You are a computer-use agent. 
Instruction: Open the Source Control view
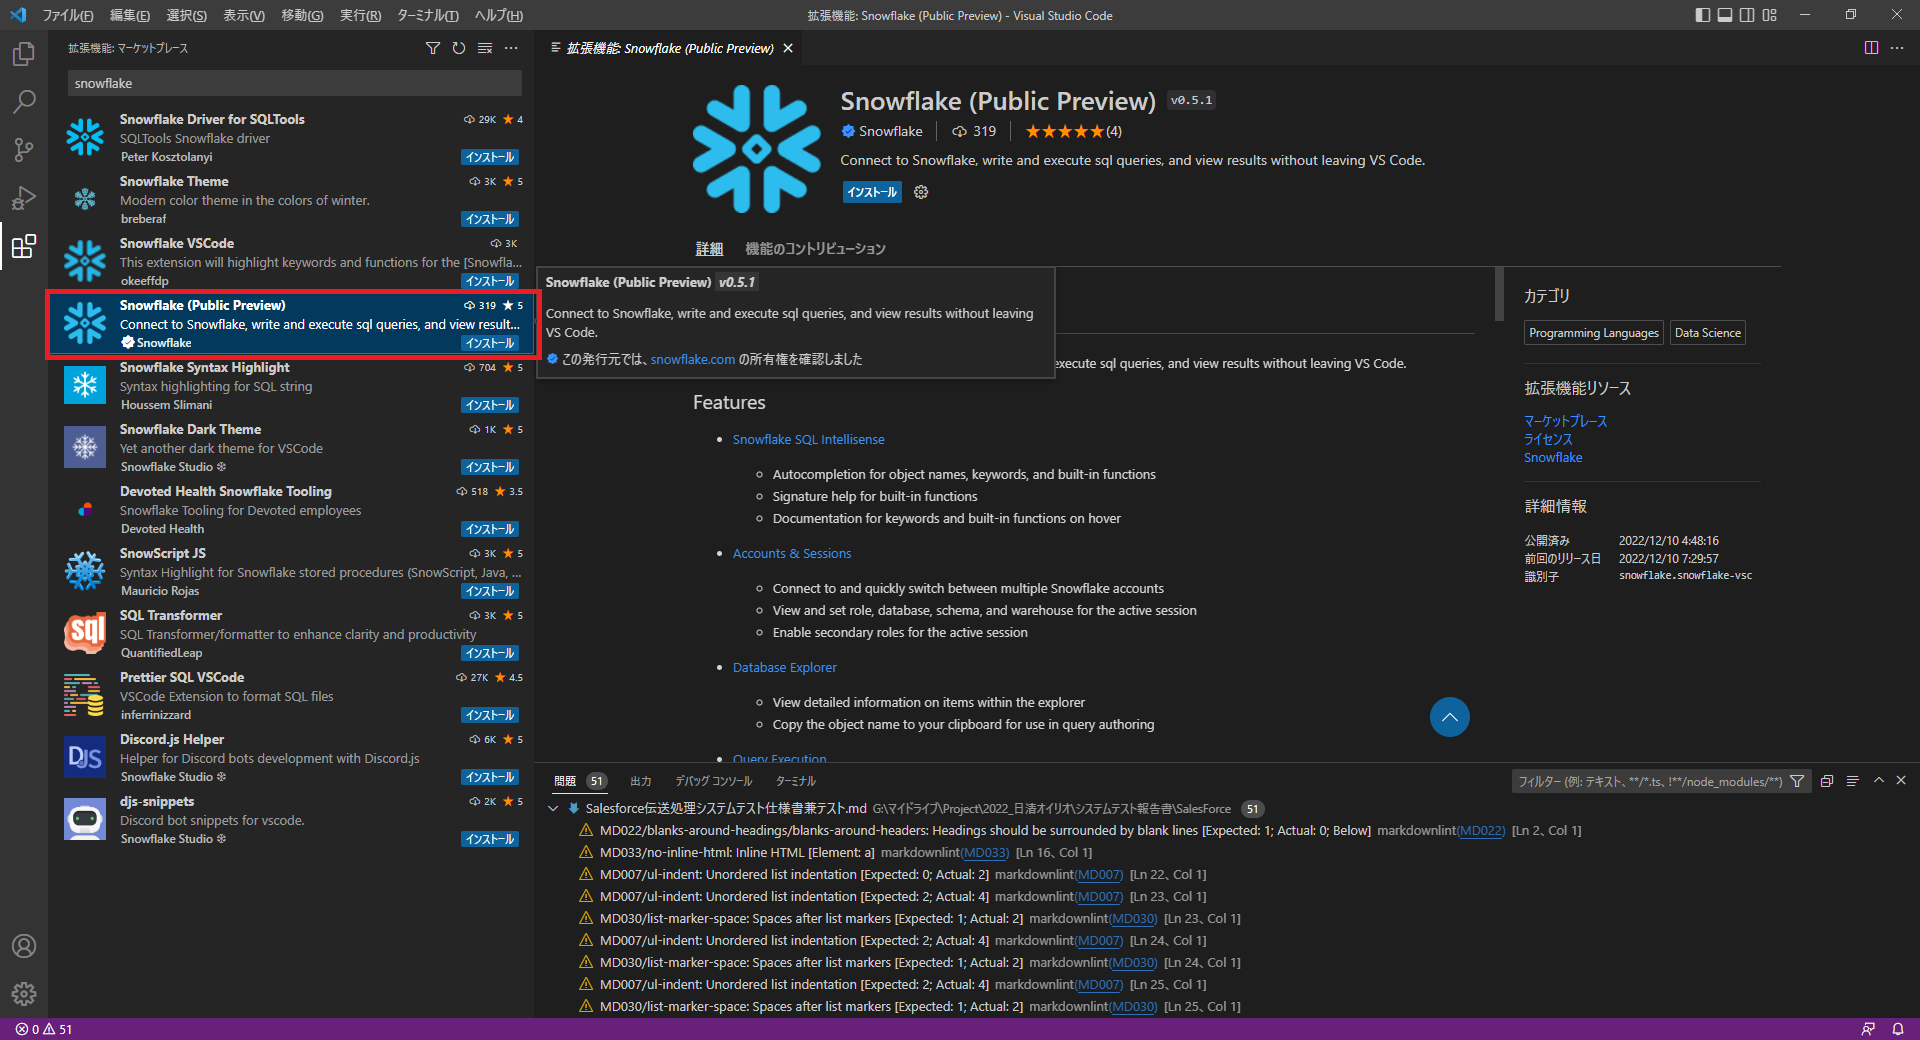pyautogui.click(x=24, y=150)
